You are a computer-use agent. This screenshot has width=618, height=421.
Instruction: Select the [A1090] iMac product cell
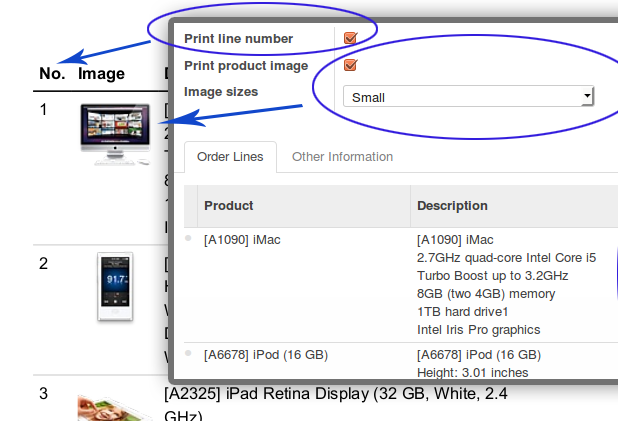tap(242, 240)
